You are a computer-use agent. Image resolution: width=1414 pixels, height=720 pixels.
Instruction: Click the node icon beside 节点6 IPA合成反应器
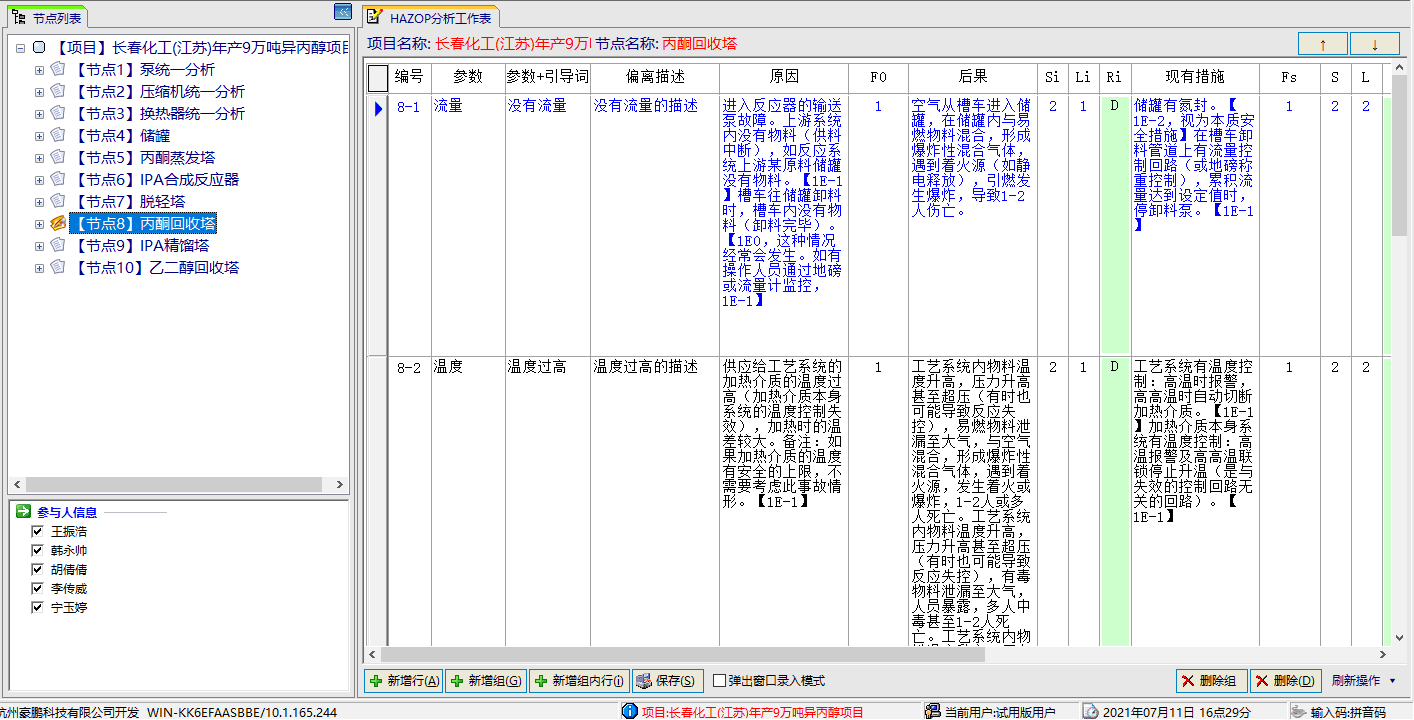58,180
